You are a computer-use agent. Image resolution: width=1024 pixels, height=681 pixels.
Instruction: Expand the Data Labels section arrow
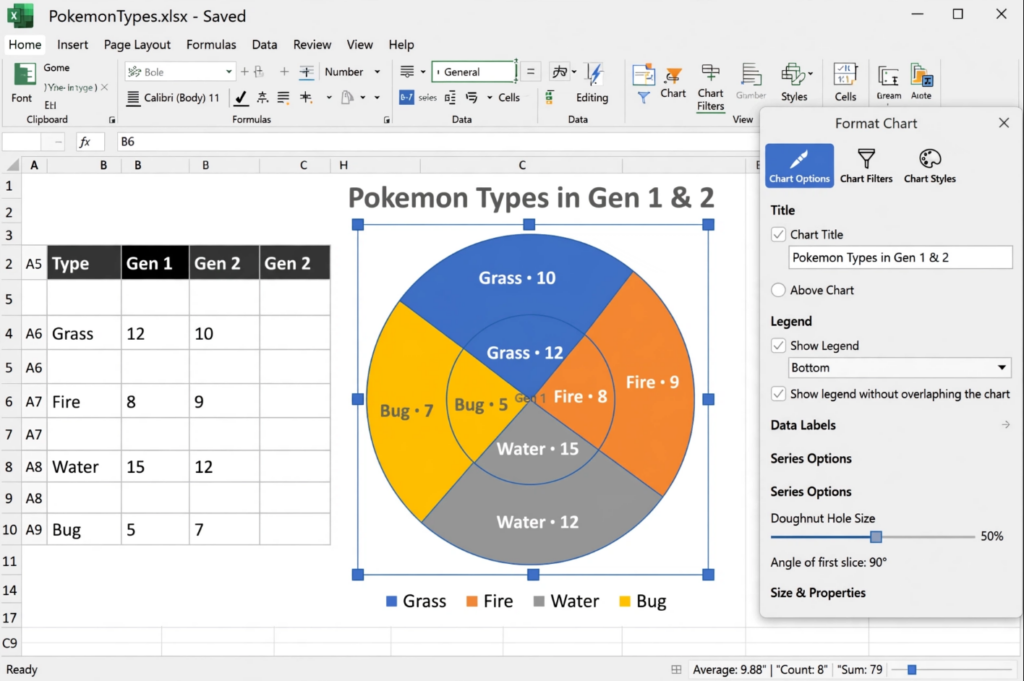[1006, 425]
